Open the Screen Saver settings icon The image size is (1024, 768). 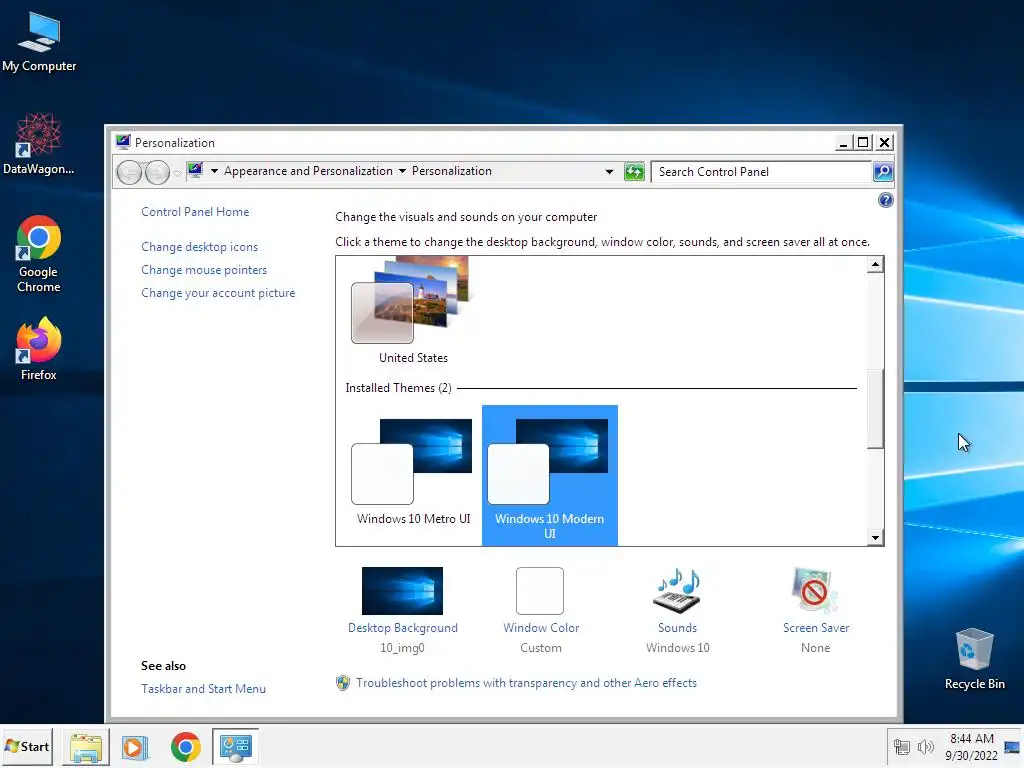click(x=815, y=590)
